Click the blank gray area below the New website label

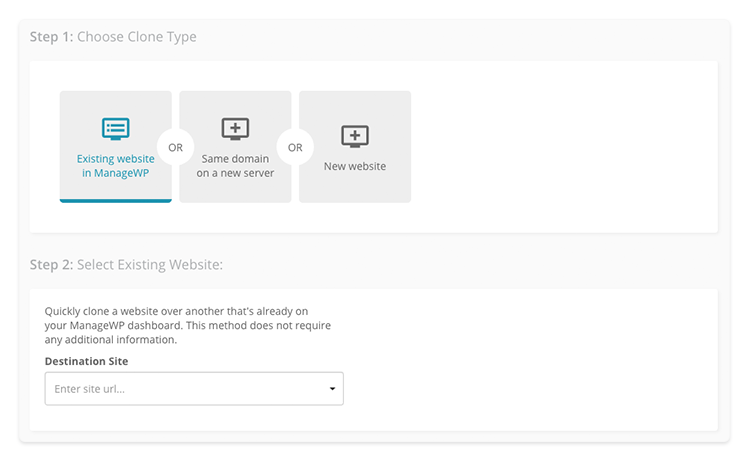pyautogui.click(x=354, y=187)
